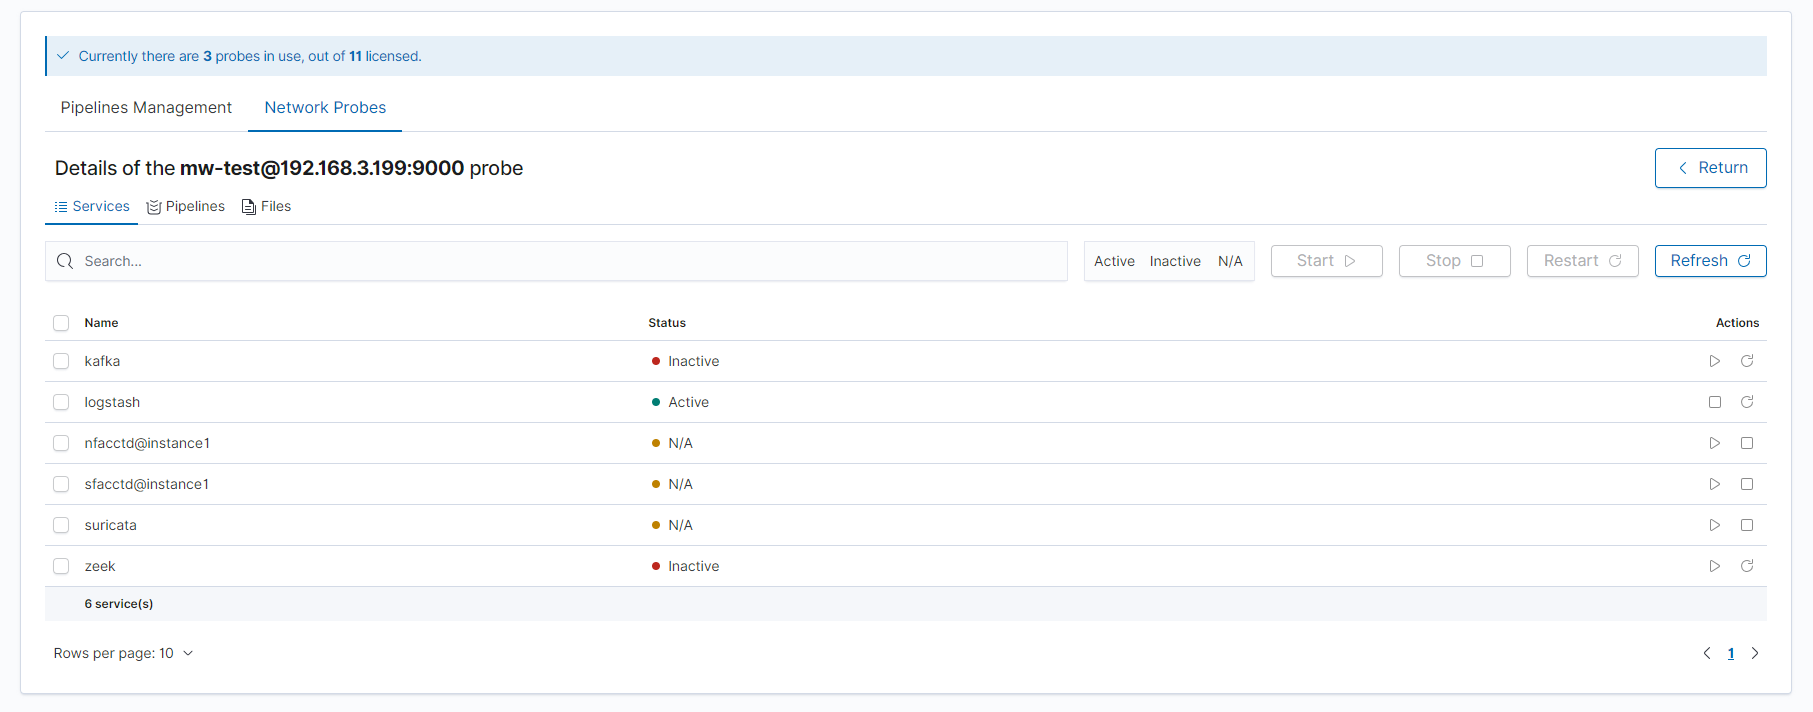Filter services by Inactive status
1813x712 pixels.
[1174, 261]
